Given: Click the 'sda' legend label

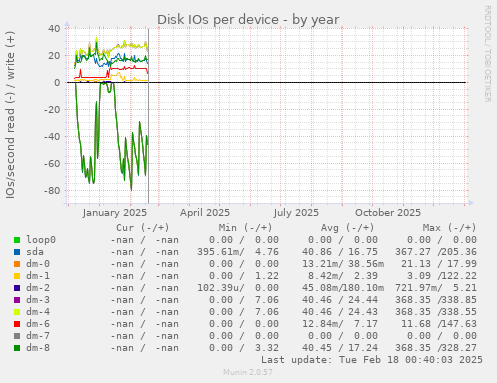Looking at the screenshot, I should pyautogui.click(x=35, y=252).
